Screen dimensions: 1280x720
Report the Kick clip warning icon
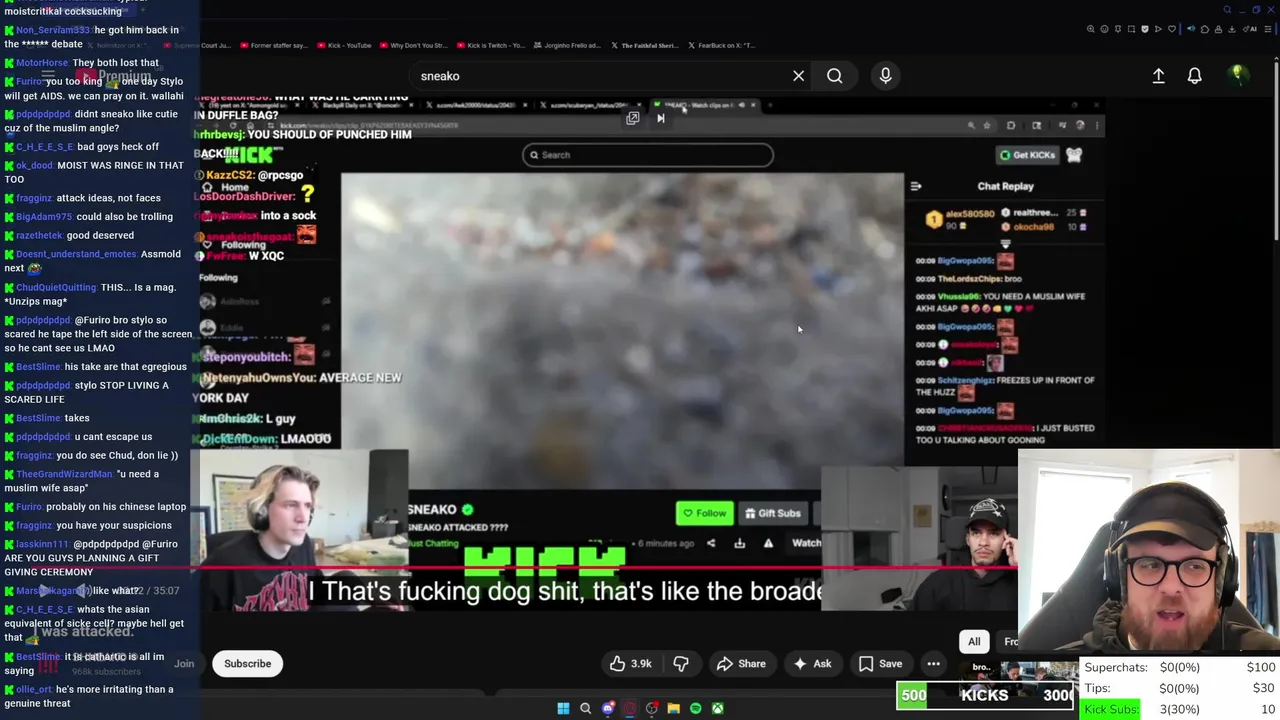[768, 544]
